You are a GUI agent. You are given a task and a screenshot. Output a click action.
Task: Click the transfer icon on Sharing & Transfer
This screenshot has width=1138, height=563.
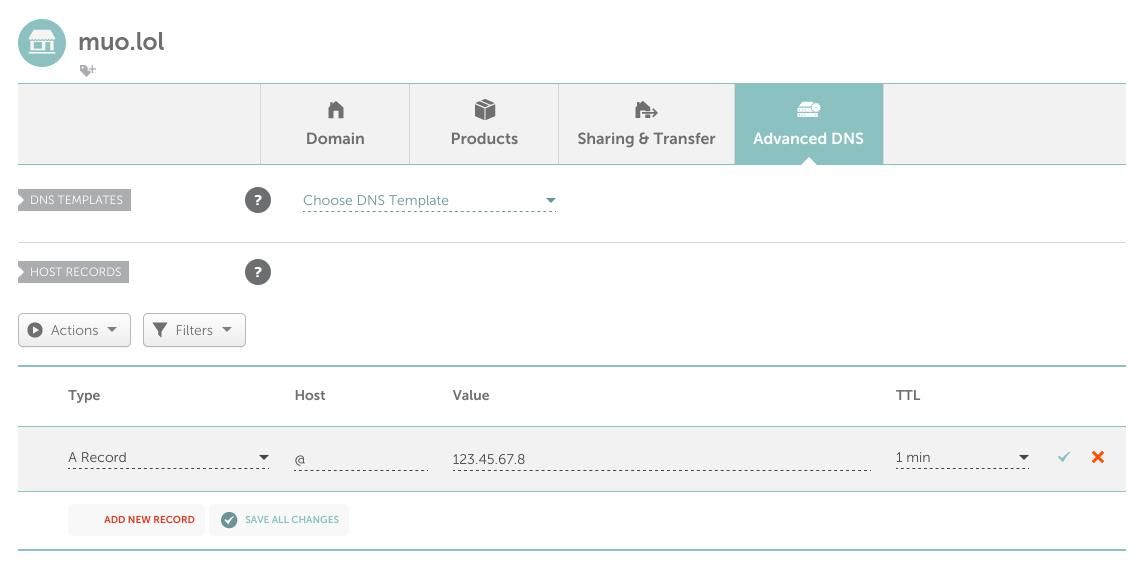click(646, 110)
